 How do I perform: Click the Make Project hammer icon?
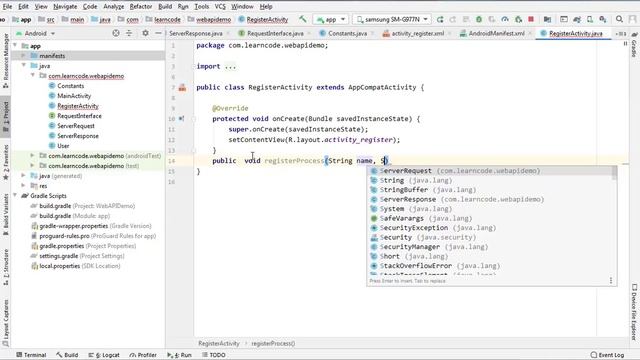tap(302, 19)
